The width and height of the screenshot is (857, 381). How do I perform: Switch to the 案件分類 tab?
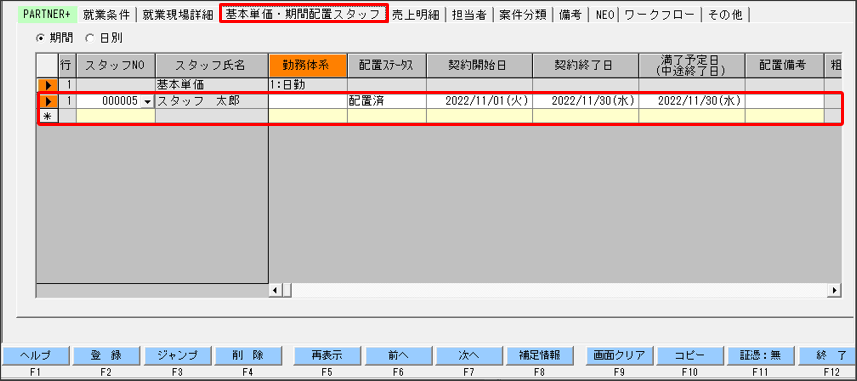(523, 15)
